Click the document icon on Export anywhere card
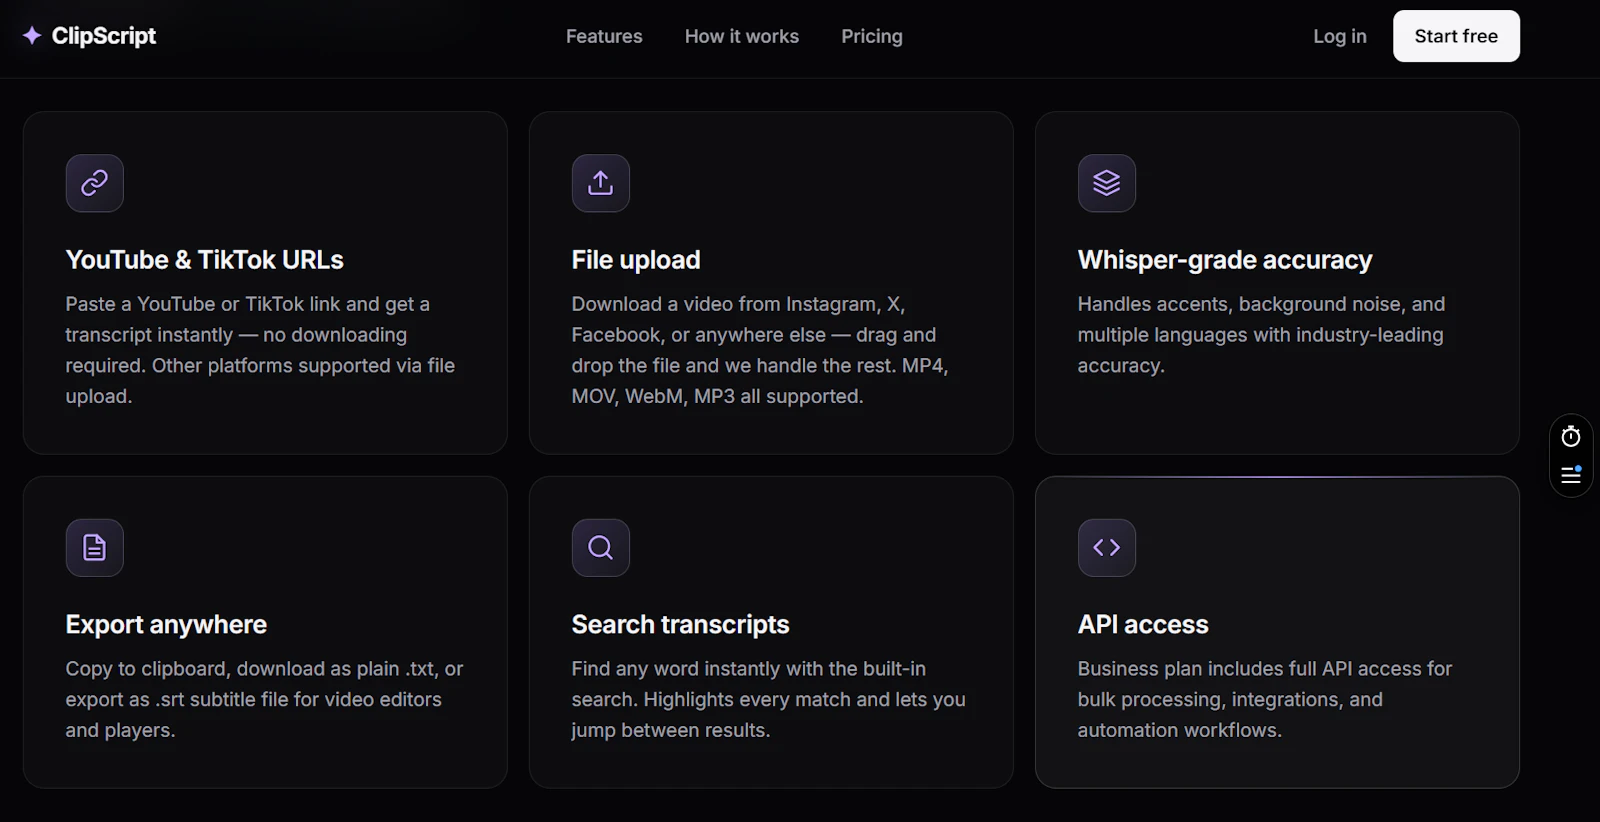Viewport: 1600px width, 822px height. click(x=95, y=548)
